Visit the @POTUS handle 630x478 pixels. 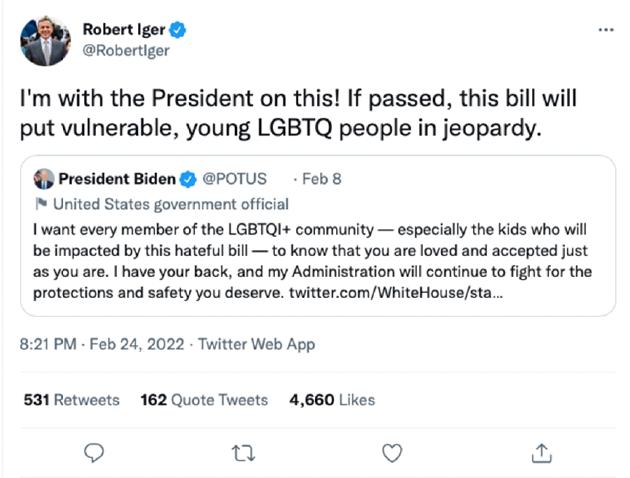pyautogui.click(x=235, y=179)
